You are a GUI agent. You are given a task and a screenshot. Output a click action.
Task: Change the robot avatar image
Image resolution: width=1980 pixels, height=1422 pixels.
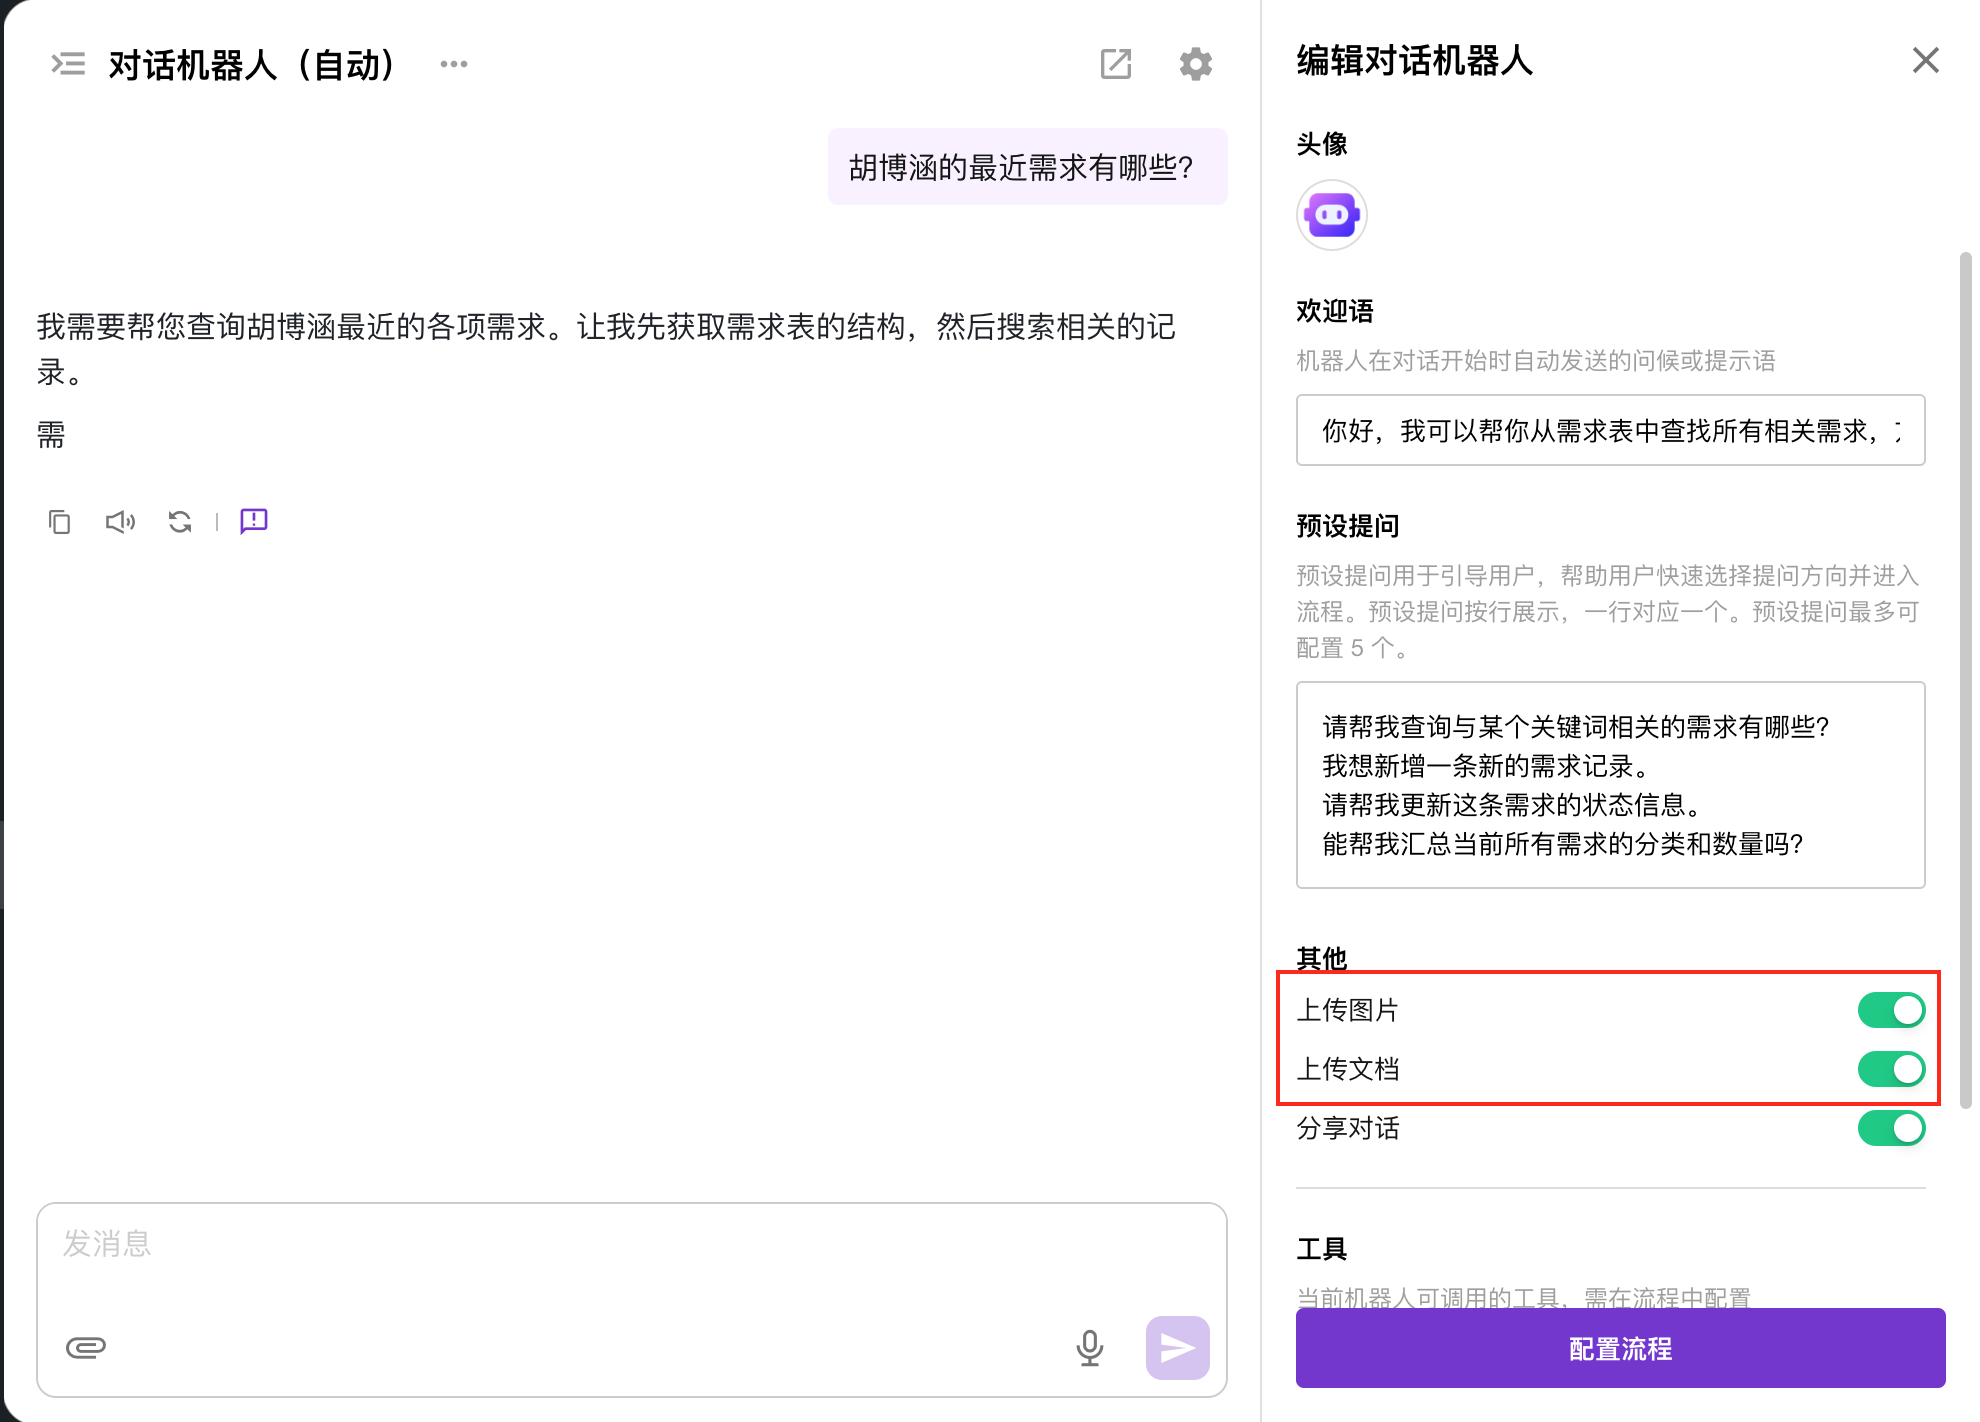pos(1331,215)
